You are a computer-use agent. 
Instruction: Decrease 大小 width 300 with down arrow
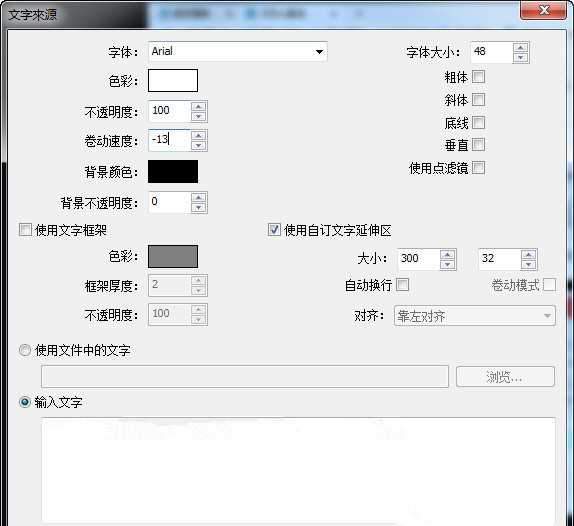point(448,265)
